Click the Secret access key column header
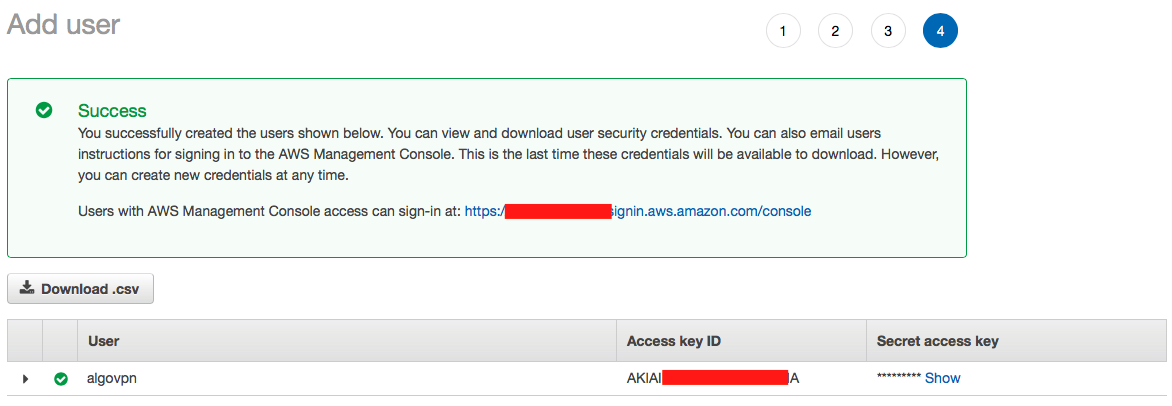Screen dimensions: 1172x406 (x=937, y=341)
